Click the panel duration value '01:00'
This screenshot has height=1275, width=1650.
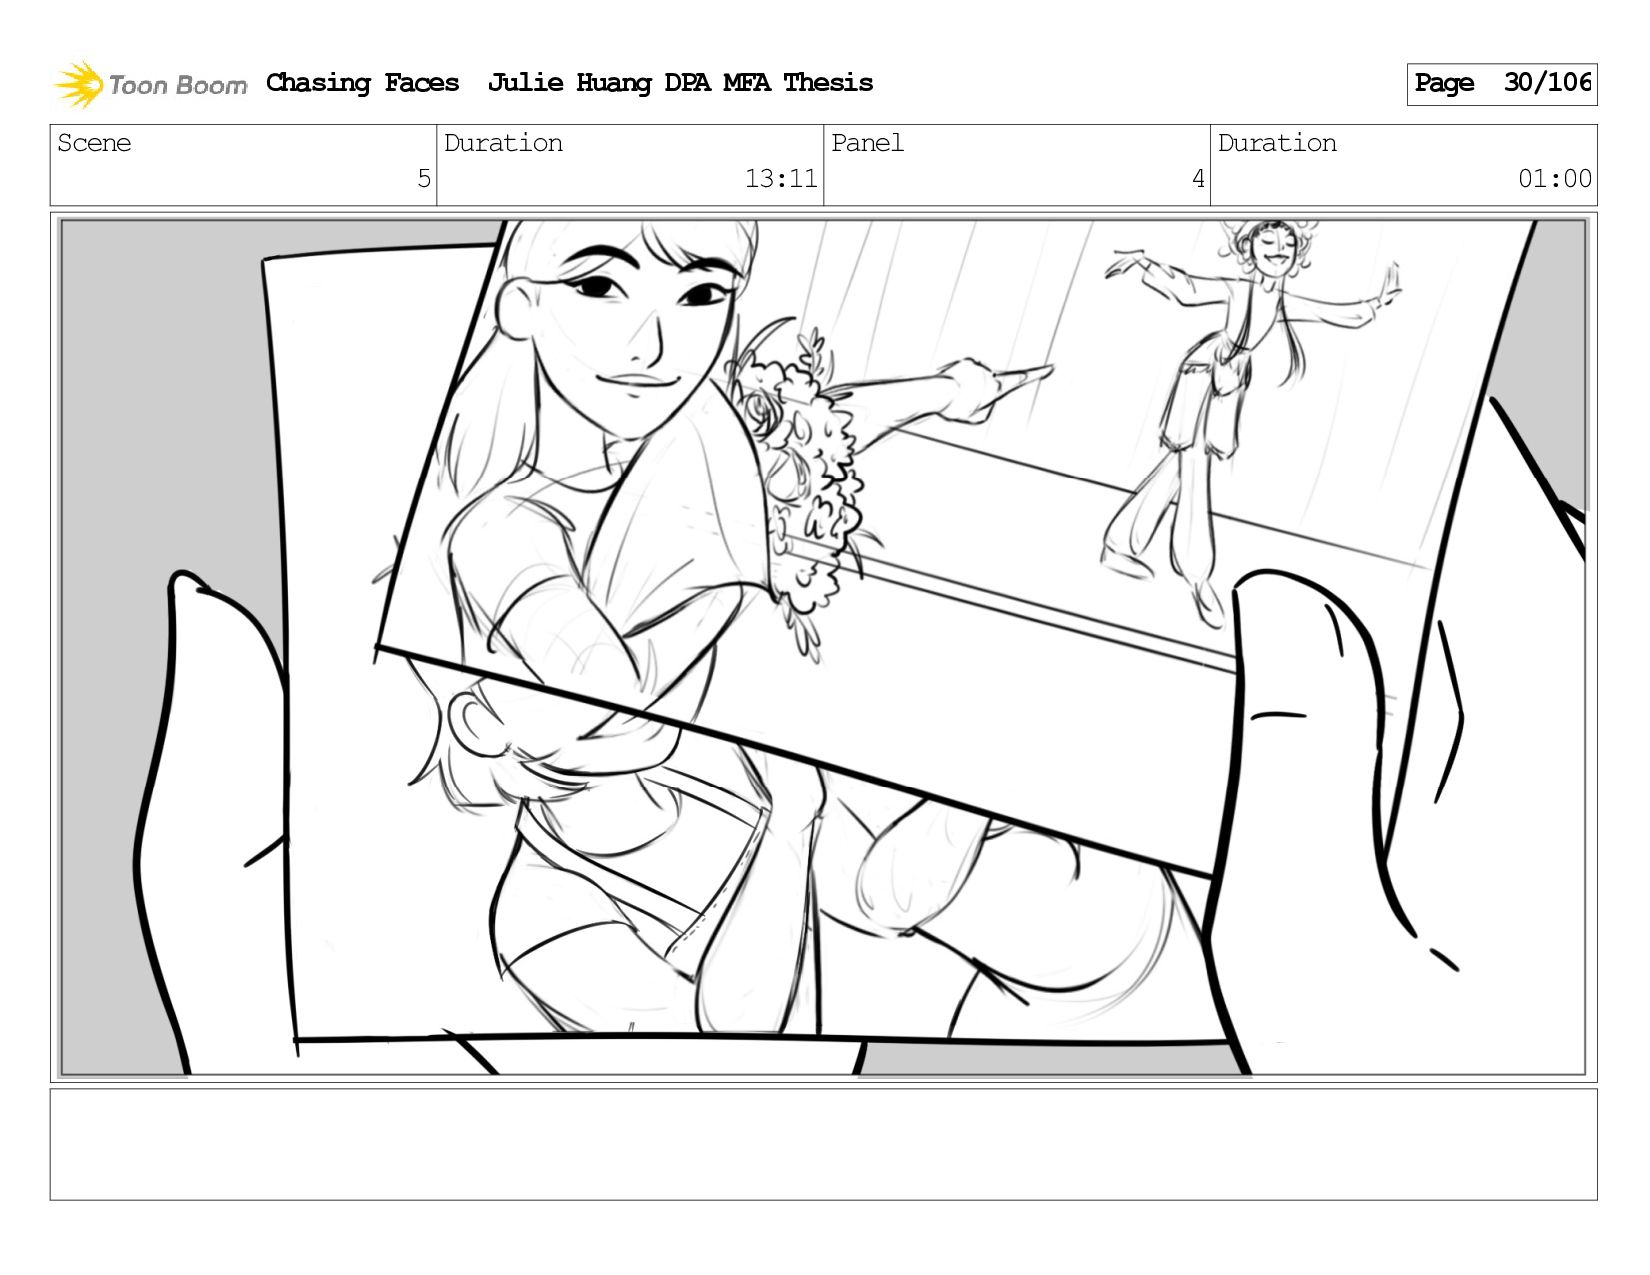coord(1555,179)
